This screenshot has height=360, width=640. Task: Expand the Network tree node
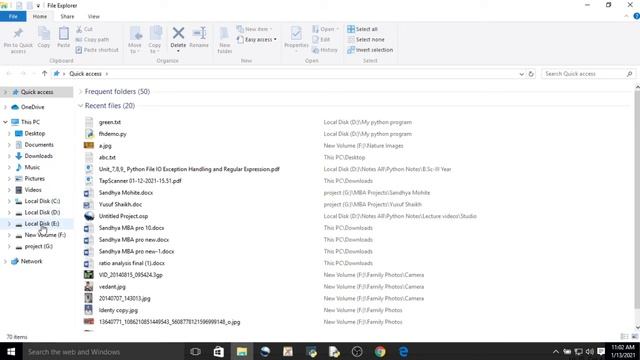click(x=5, y=261)
